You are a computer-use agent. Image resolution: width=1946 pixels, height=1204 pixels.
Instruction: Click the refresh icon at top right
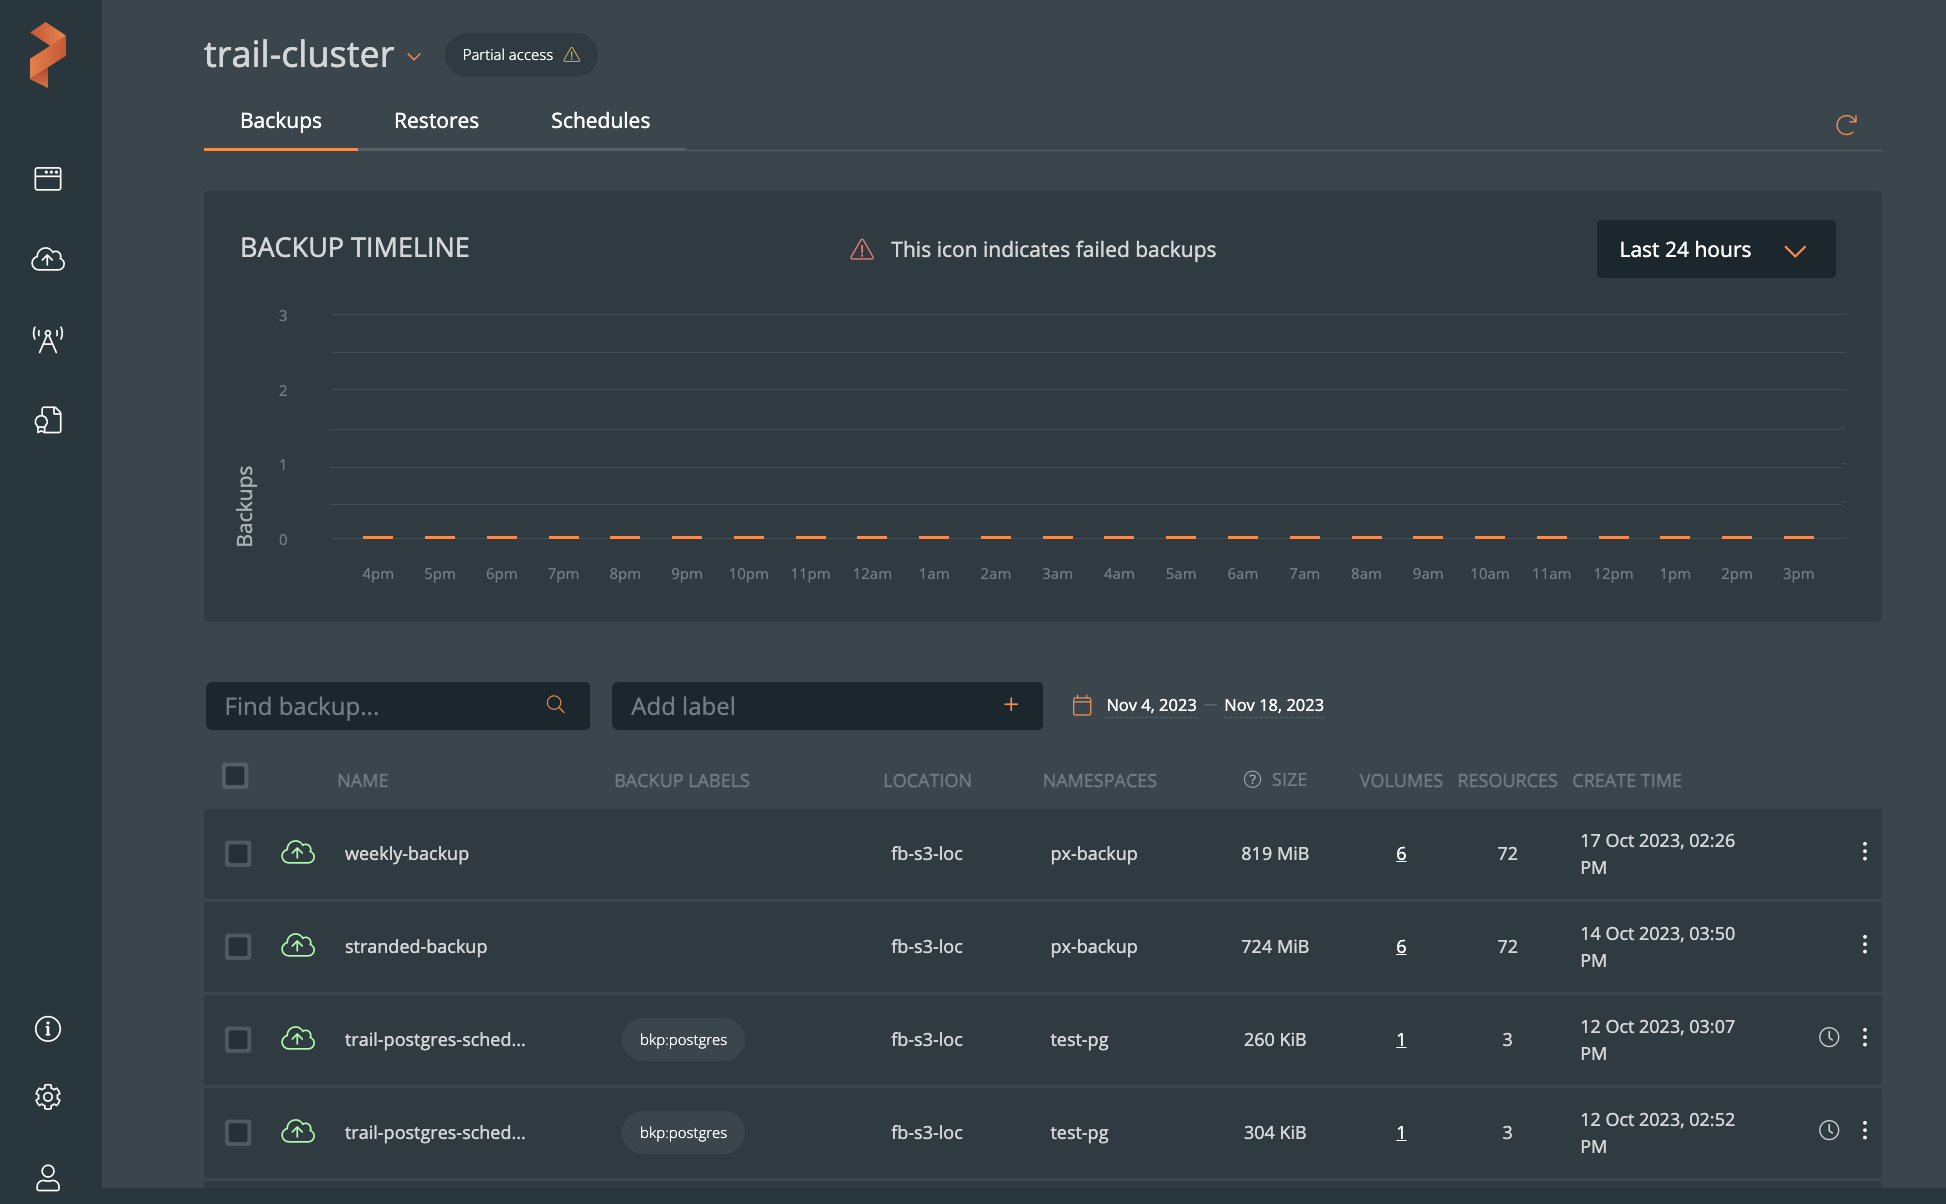[1846, 125]
